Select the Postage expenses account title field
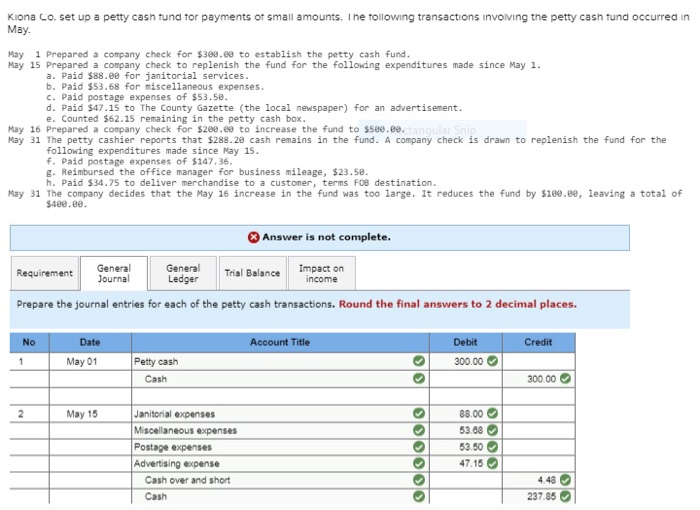Image resolution: width=700 pixels, height=510 pixels. coord(280,447)
